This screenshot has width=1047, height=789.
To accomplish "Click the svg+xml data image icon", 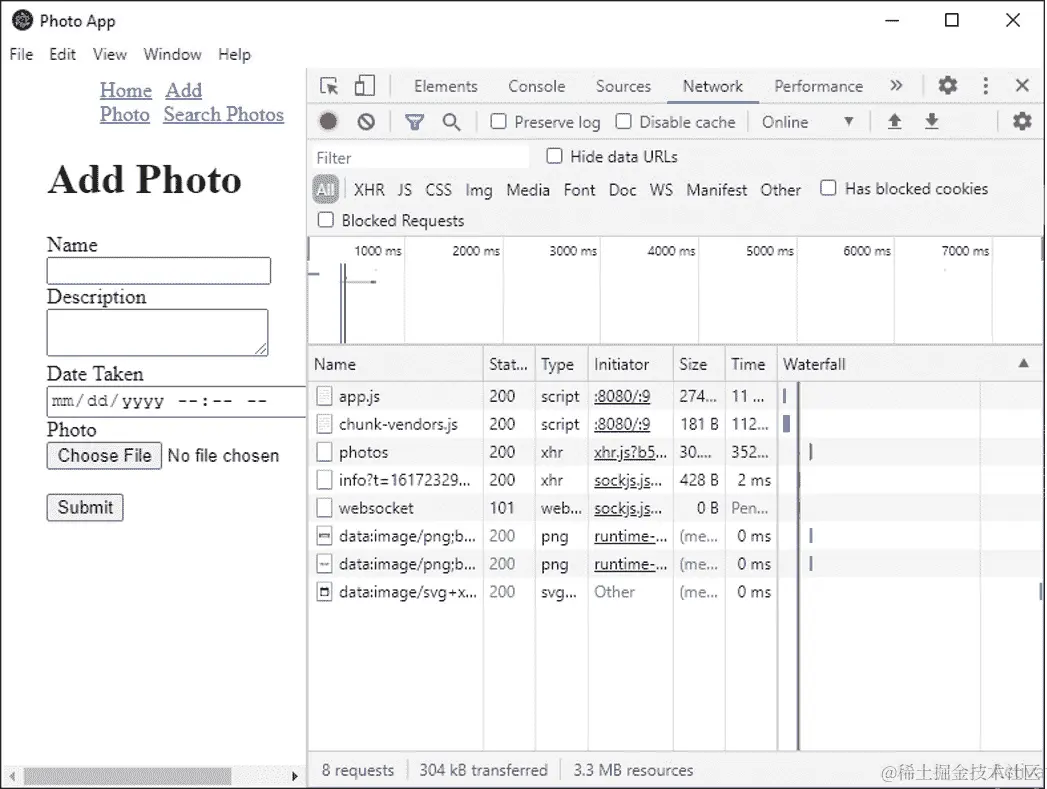I will (x=324, y=592).
